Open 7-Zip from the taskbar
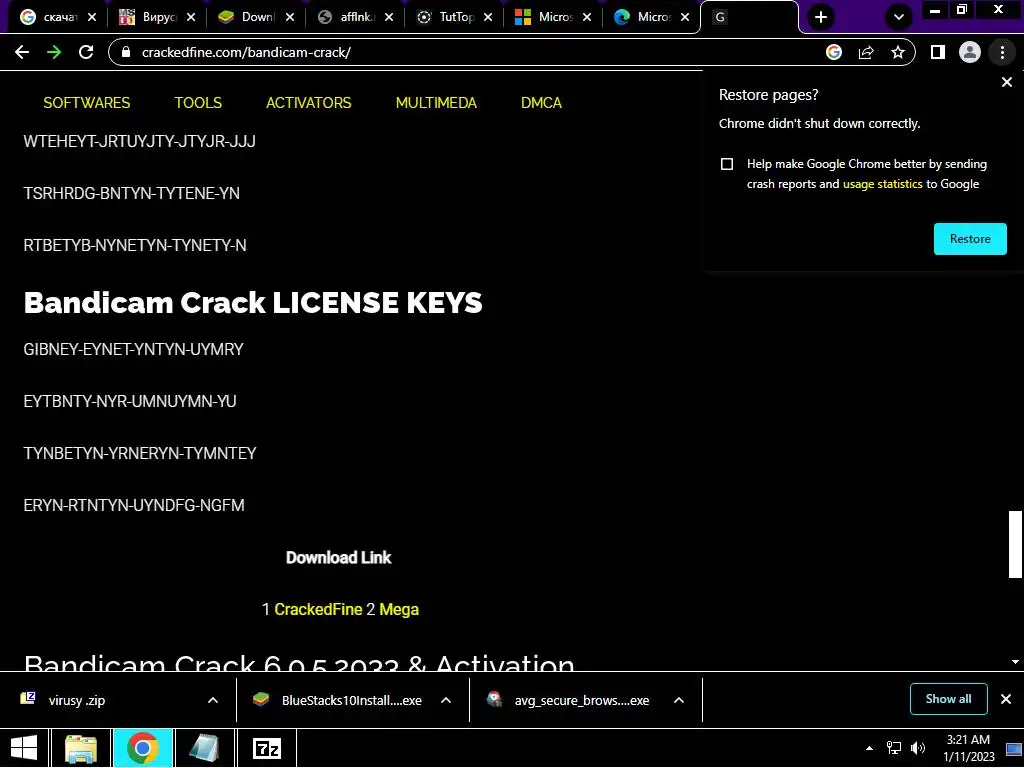 tap(266, 748)
